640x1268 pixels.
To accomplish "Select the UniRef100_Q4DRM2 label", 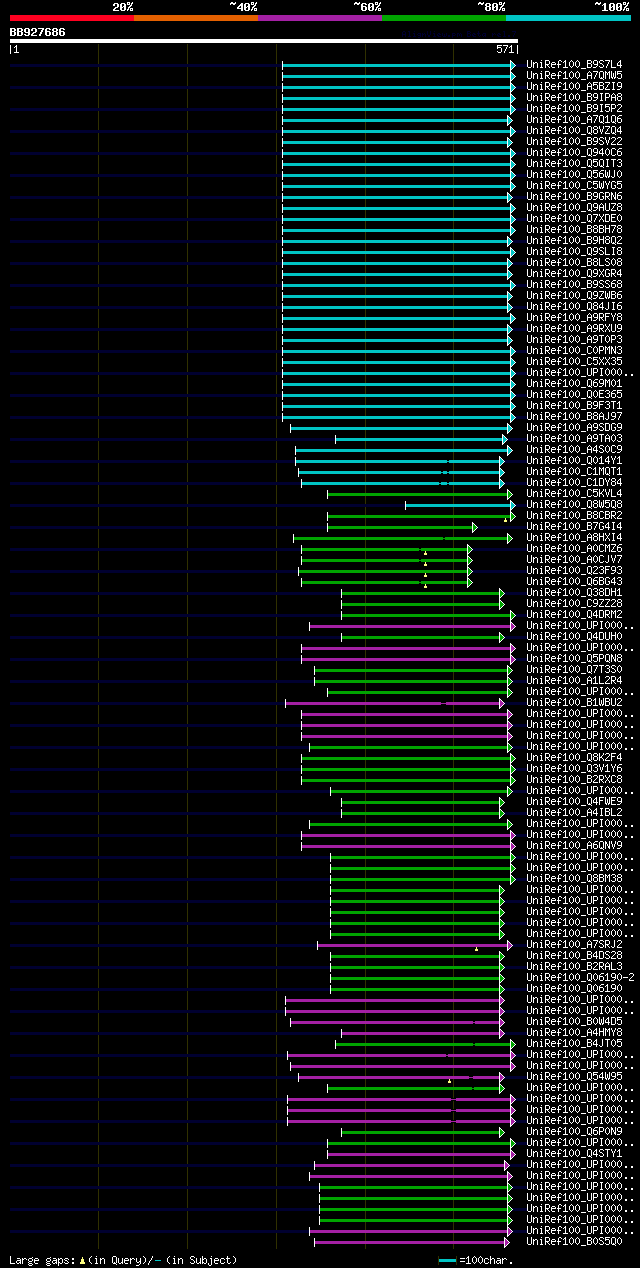I will pos(574,614).
